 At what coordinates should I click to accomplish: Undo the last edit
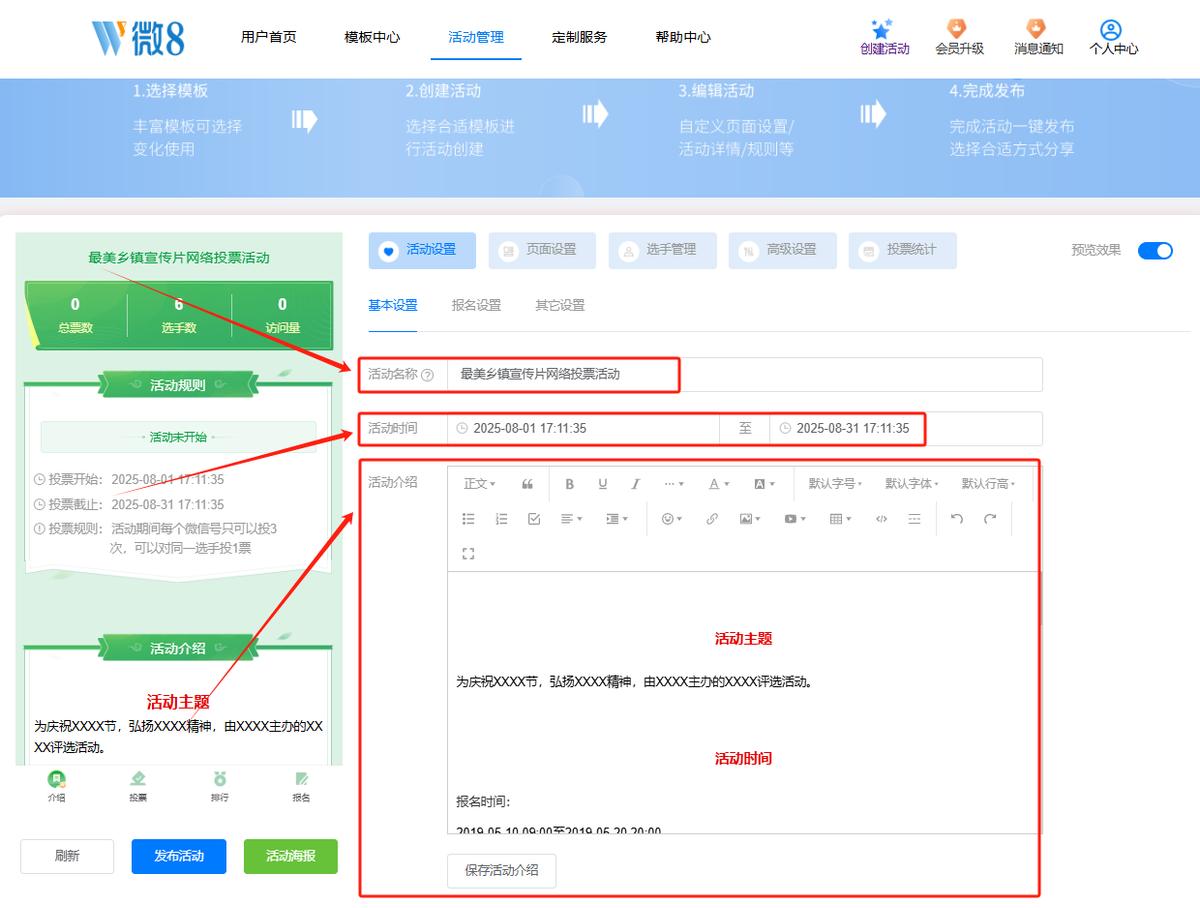(957, 519)
